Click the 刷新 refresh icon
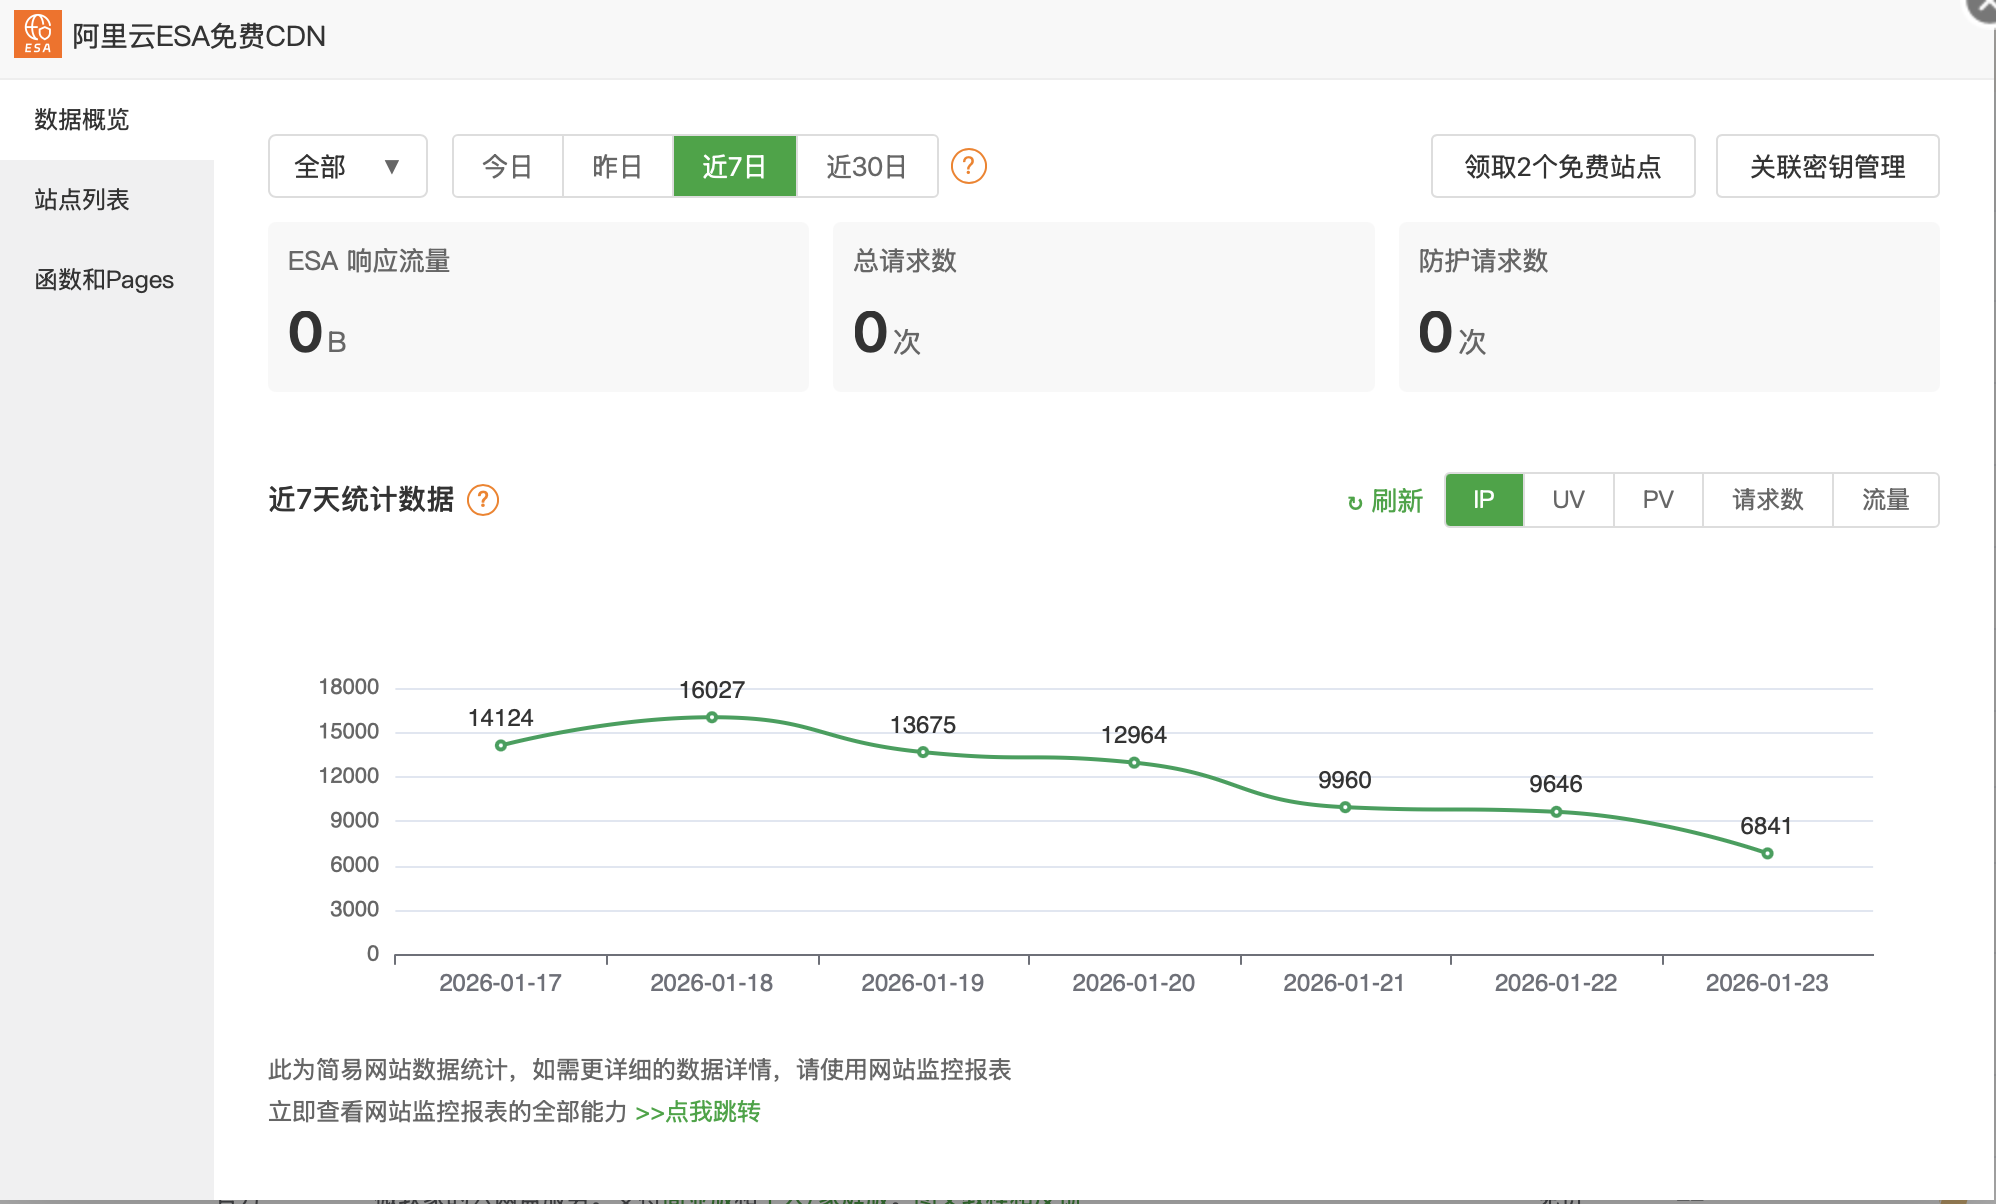This screenshot has width=1996, height=1204. (1355, 502)
